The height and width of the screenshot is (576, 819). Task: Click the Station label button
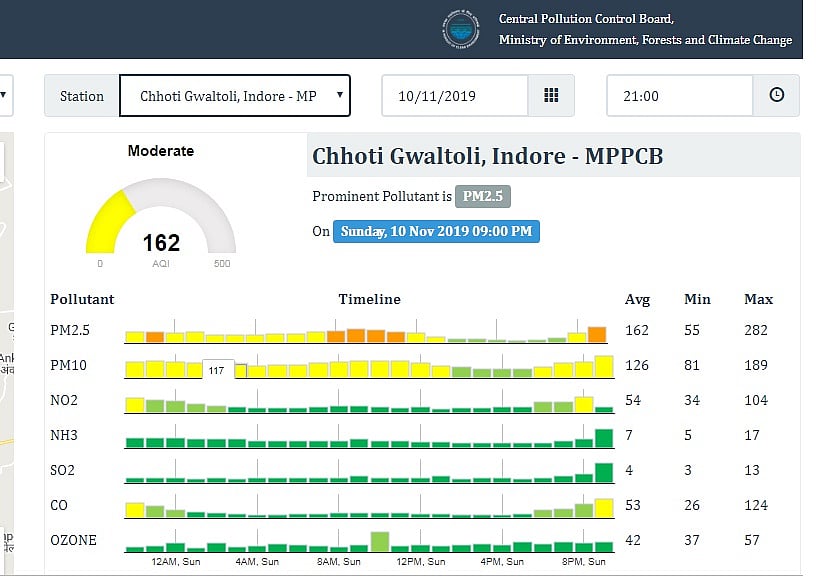click(81, 96)
